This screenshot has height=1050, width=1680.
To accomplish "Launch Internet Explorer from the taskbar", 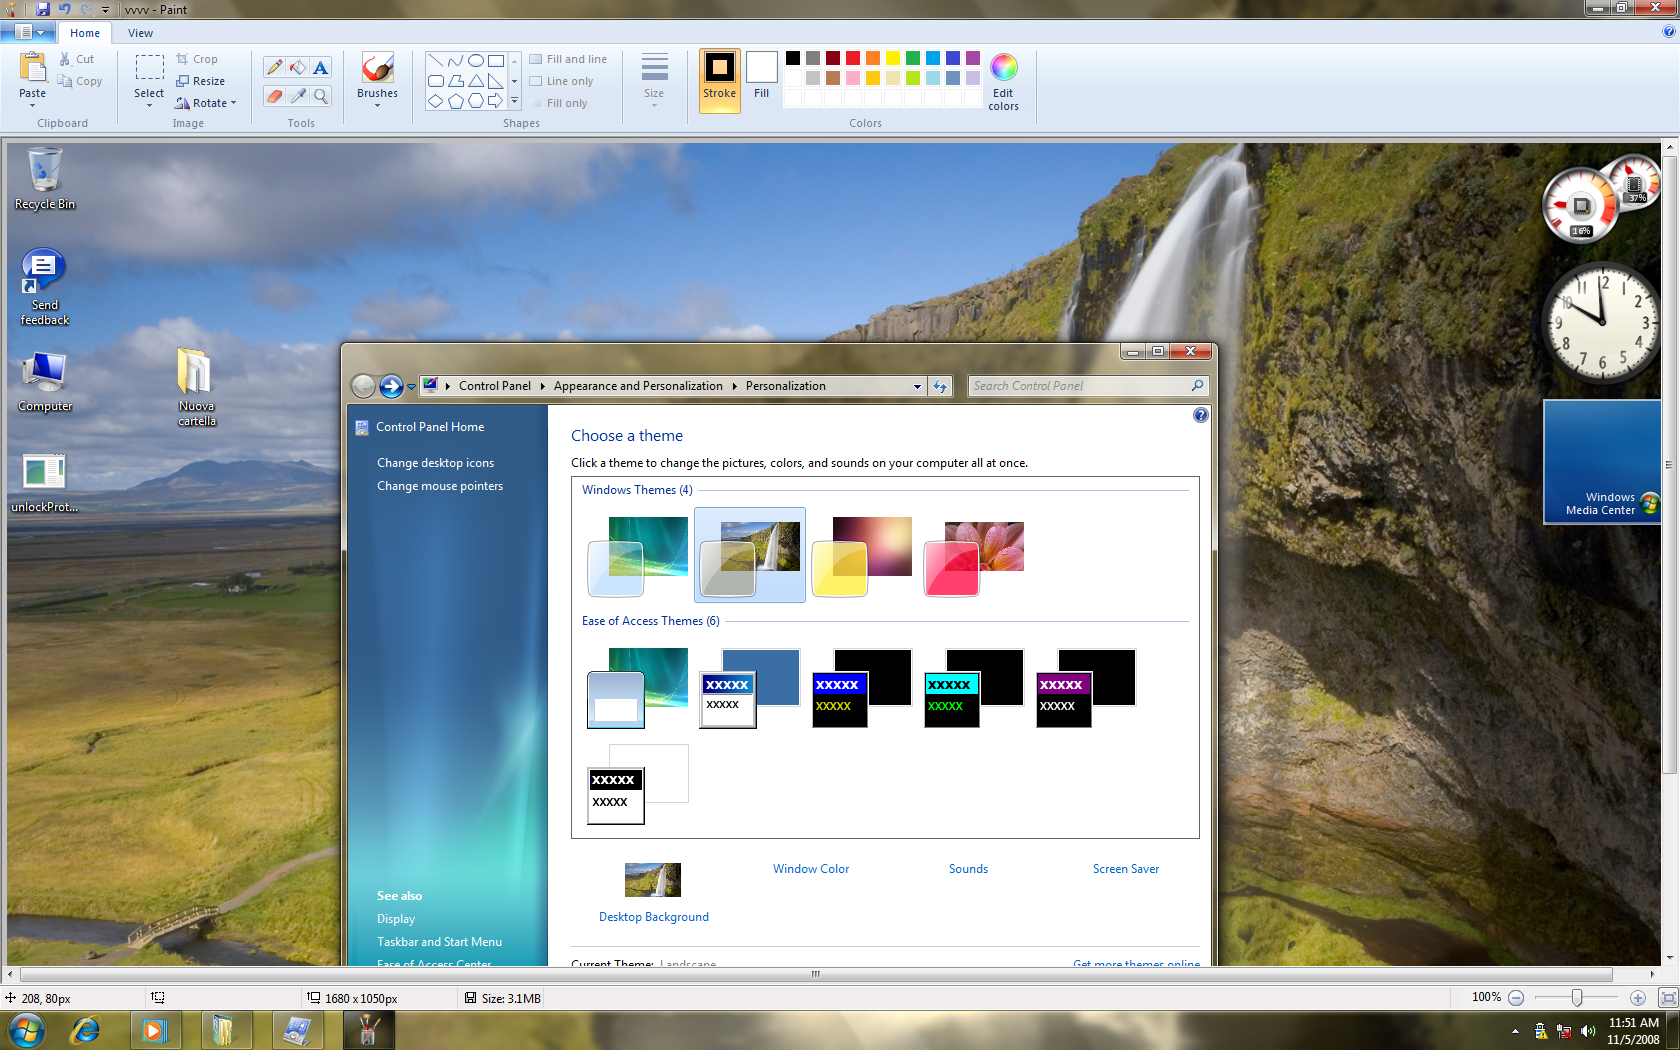I will [86, 1029].
